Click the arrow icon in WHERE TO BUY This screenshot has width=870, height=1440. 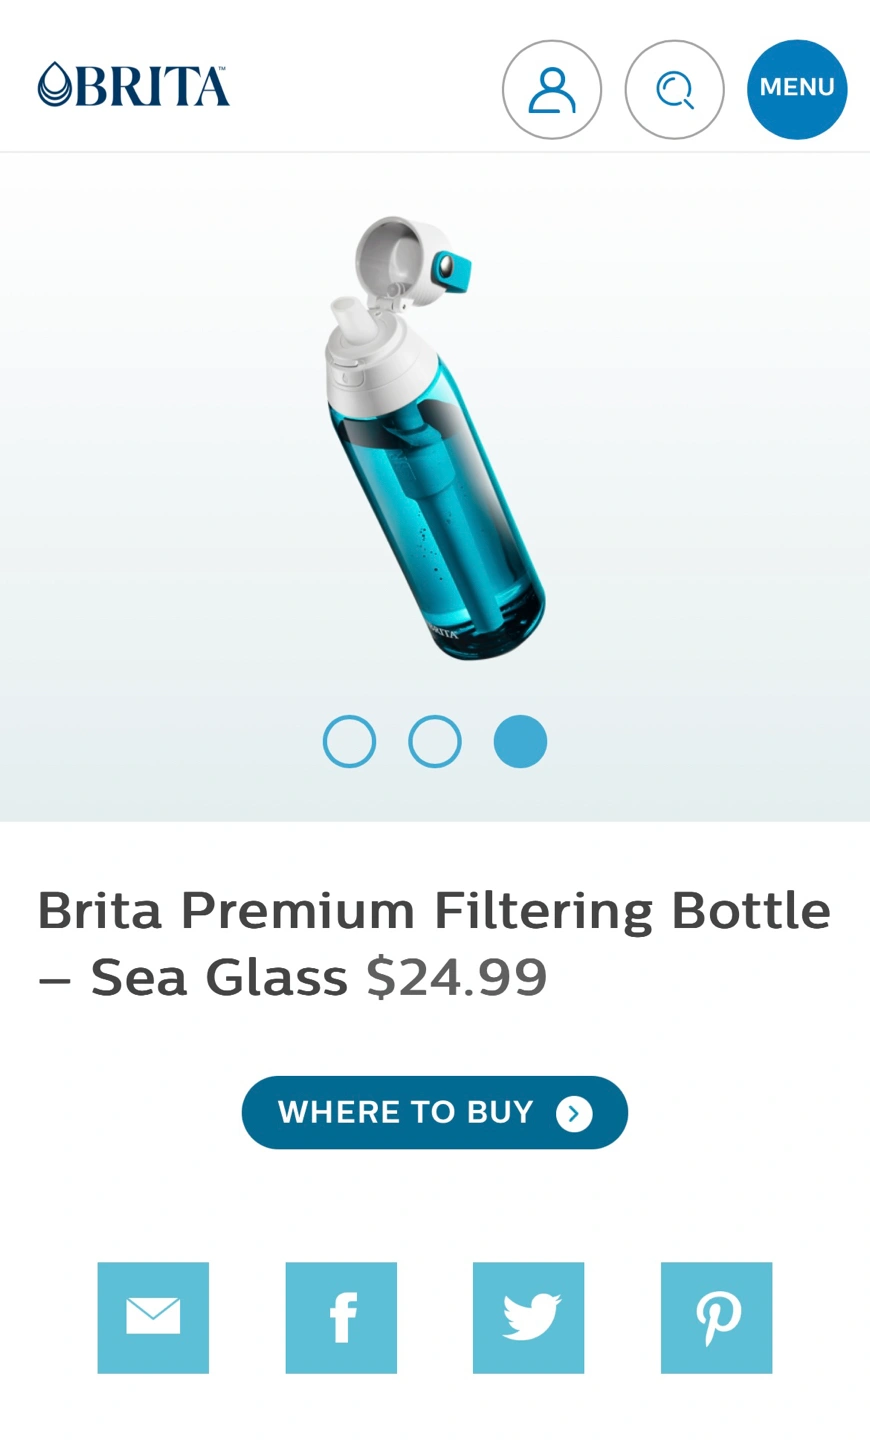point(574,1113)
